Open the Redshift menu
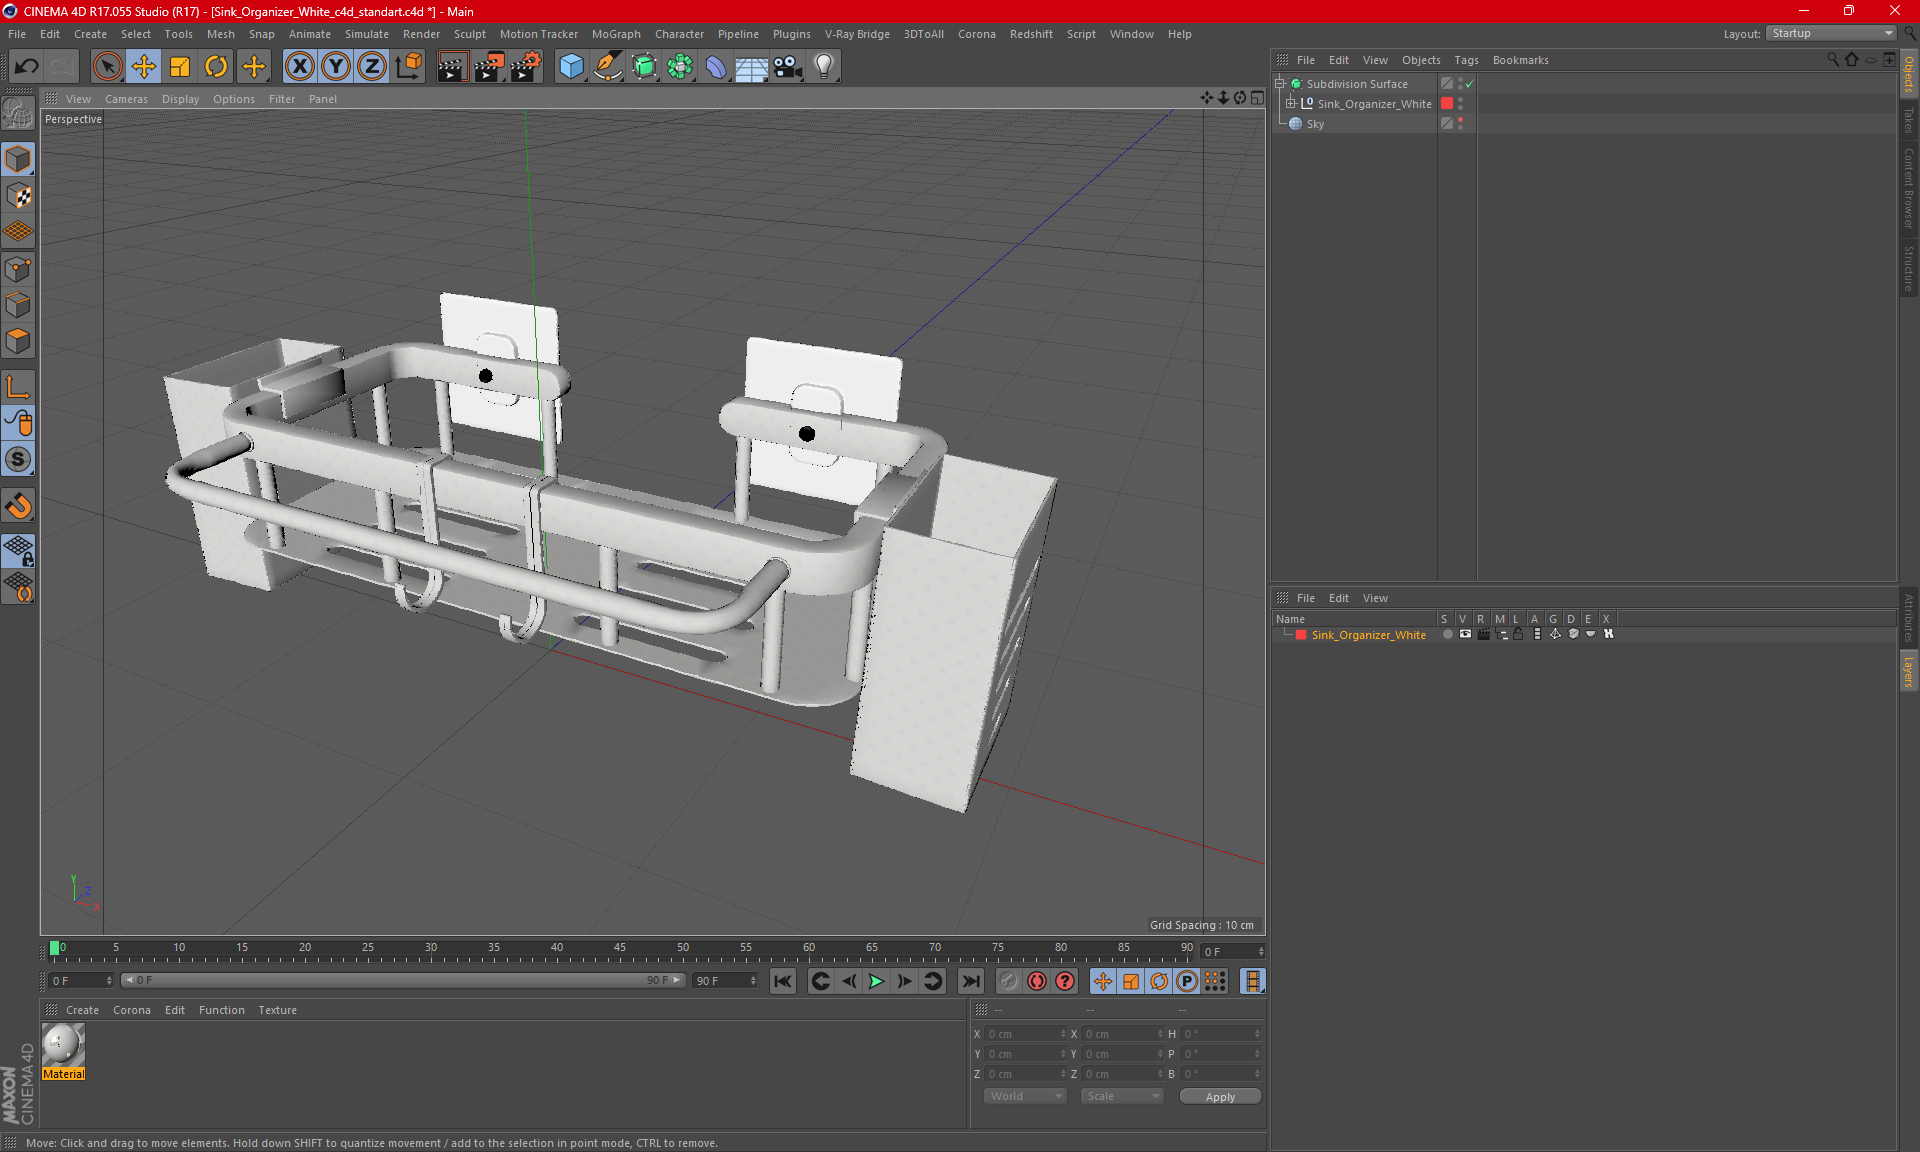The image size is (1920, 1152). [x=1031, y=34]
